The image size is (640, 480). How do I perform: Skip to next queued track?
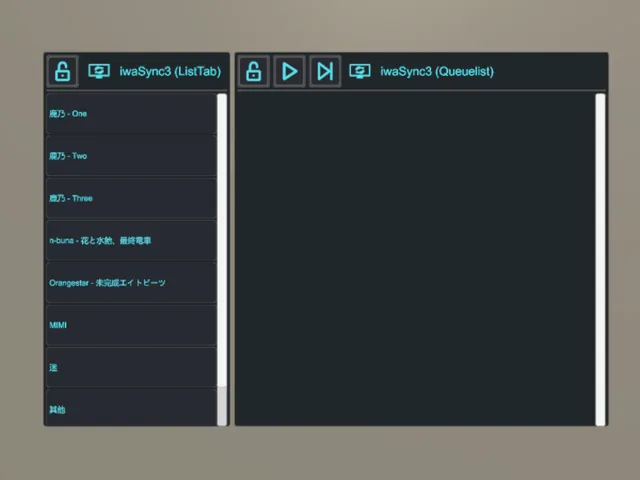click(x=325, y=71)
